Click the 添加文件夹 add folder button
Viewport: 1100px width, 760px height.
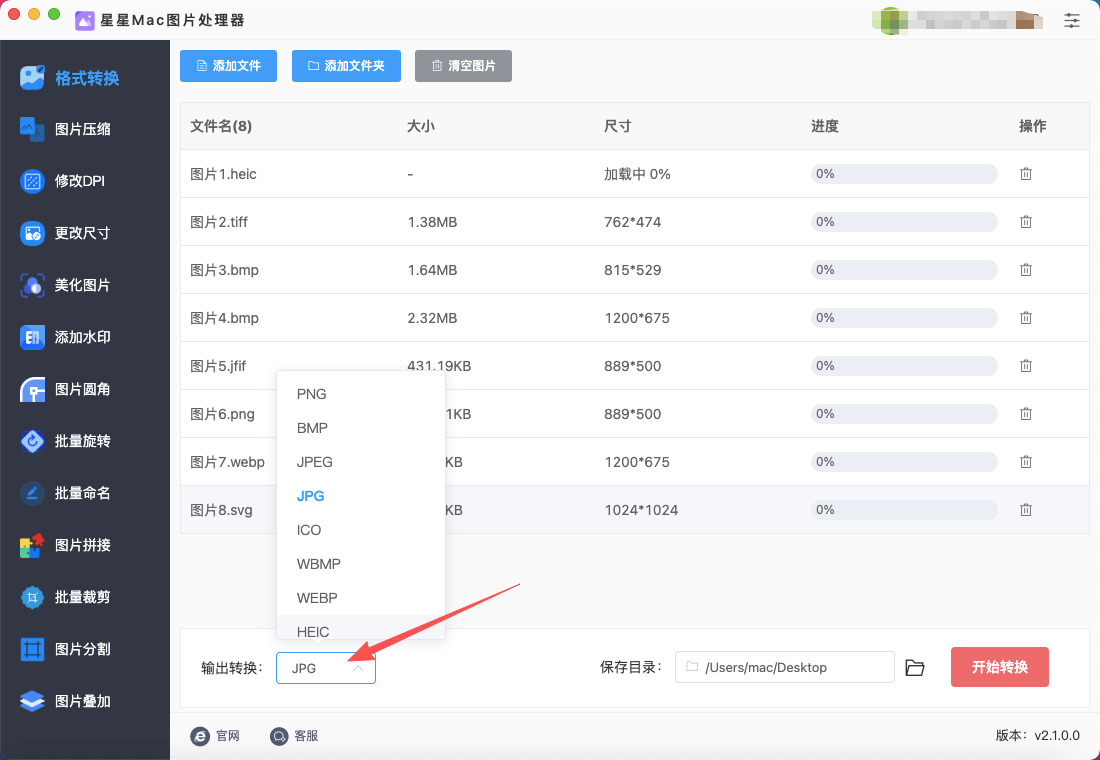tap(347, 66)
